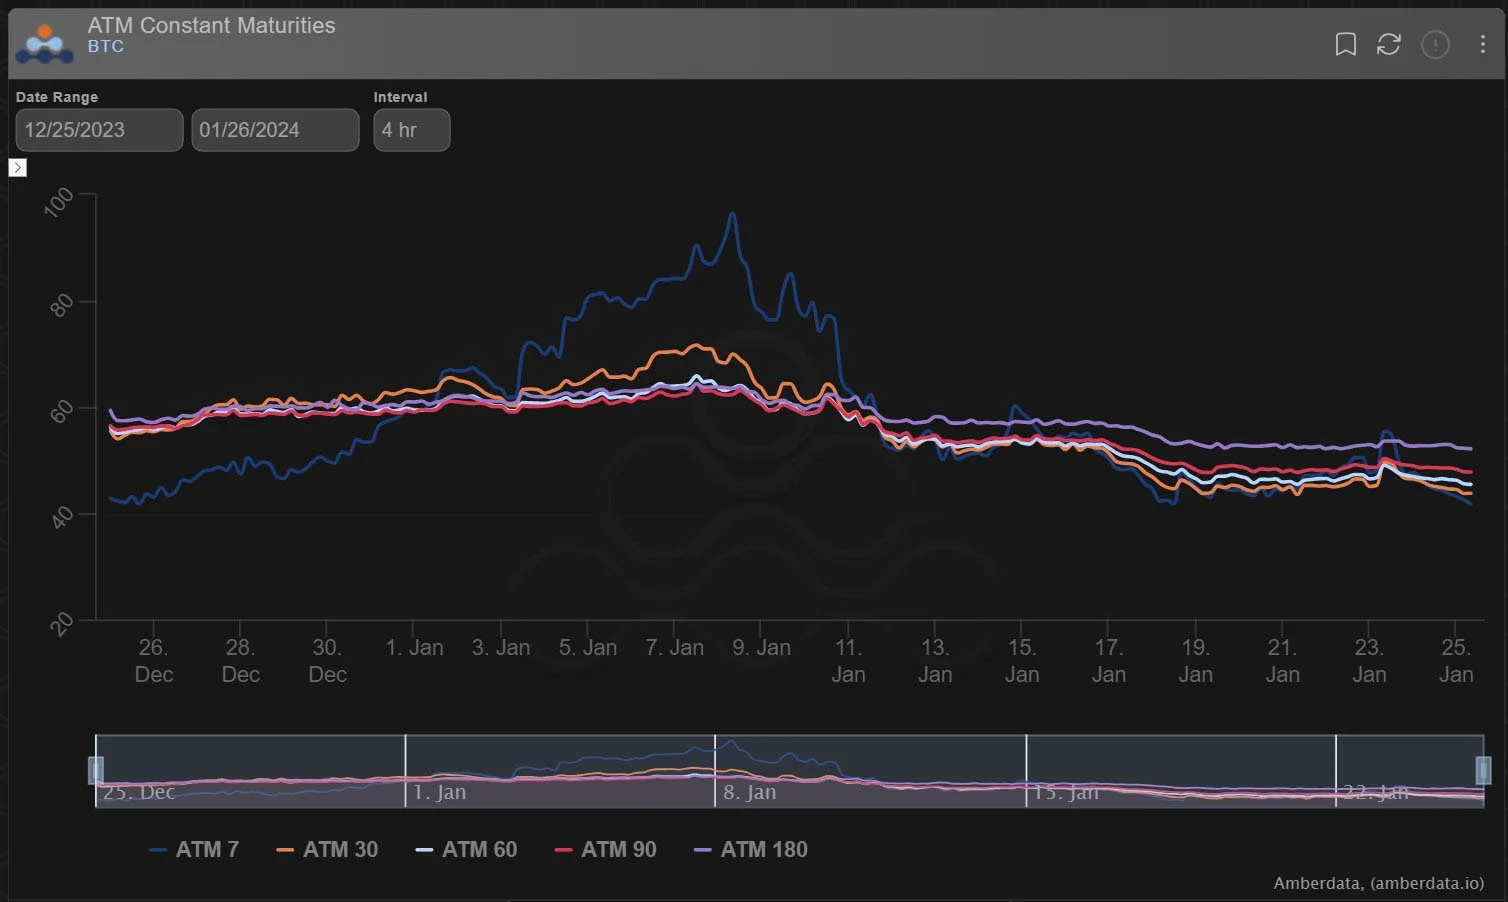Open the three-dot options menu

[1482, 44]
